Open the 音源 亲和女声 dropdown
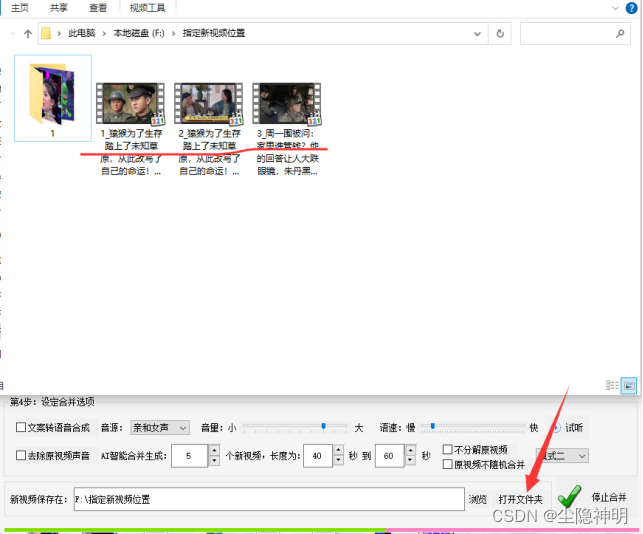Screen dimensions: 643x534 (160, 428)
